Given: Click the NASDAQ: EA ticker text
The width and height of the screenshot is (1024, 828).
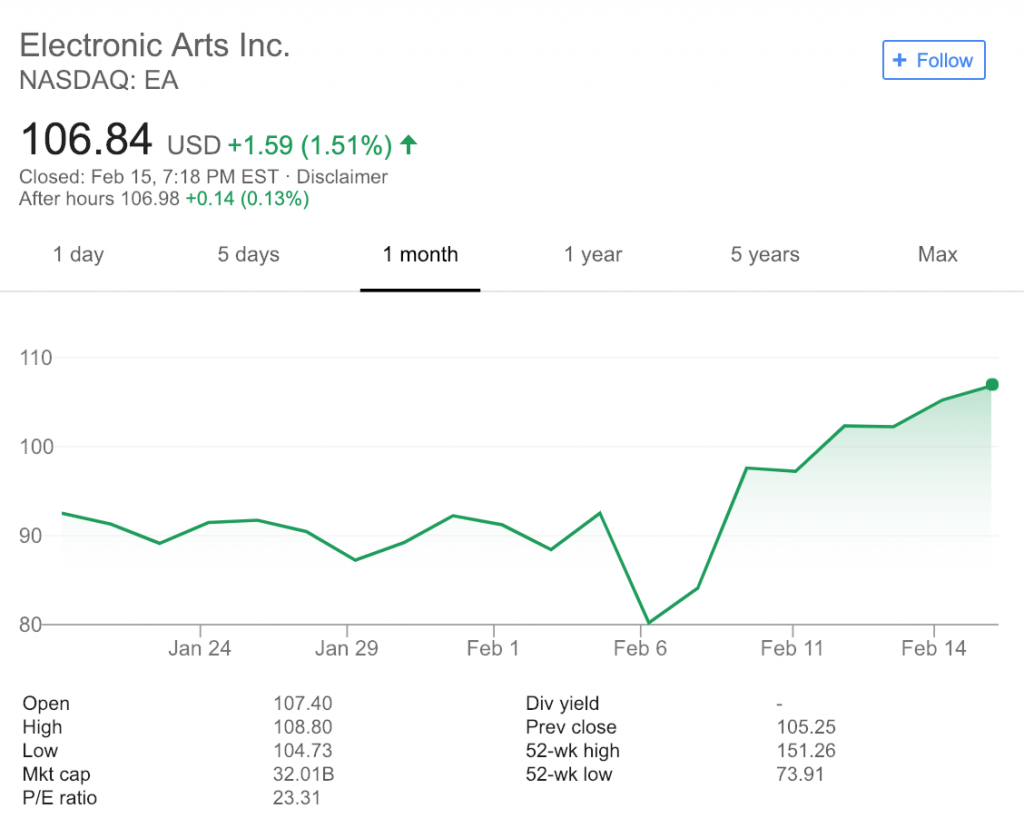Looking at the screenshot, I should [99, 80].
